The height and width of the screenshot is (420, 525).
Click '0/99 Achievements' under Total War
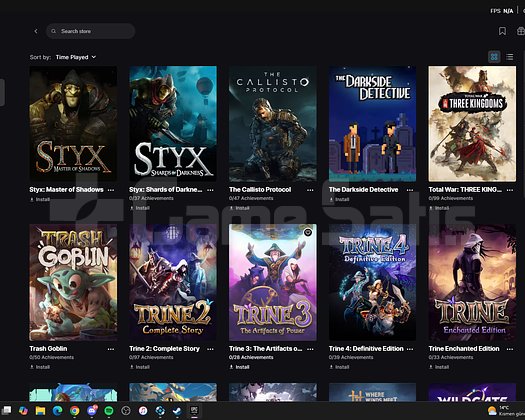click(x=451, y=198)
